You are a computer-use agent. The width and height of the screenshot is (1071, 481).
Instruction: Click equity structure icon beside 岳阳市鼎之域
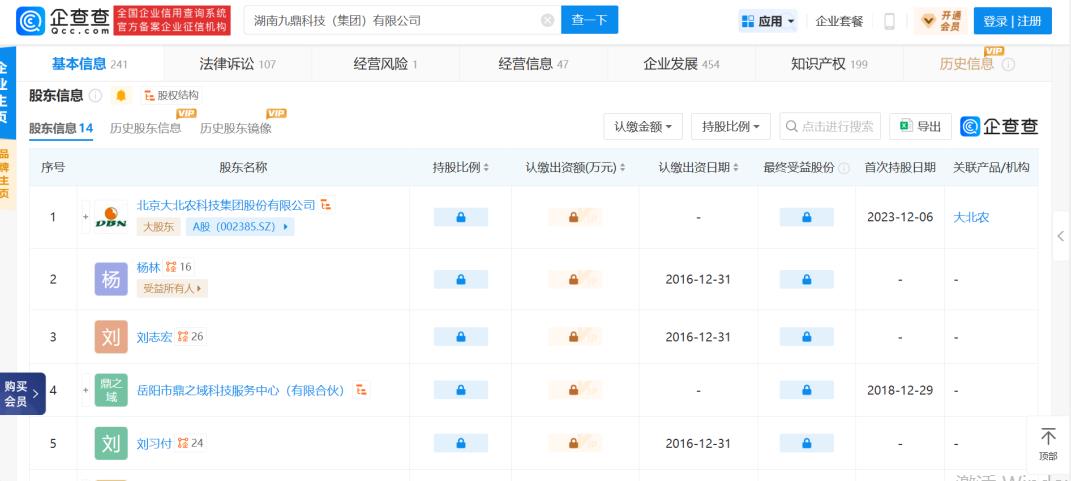coord(361,390)
